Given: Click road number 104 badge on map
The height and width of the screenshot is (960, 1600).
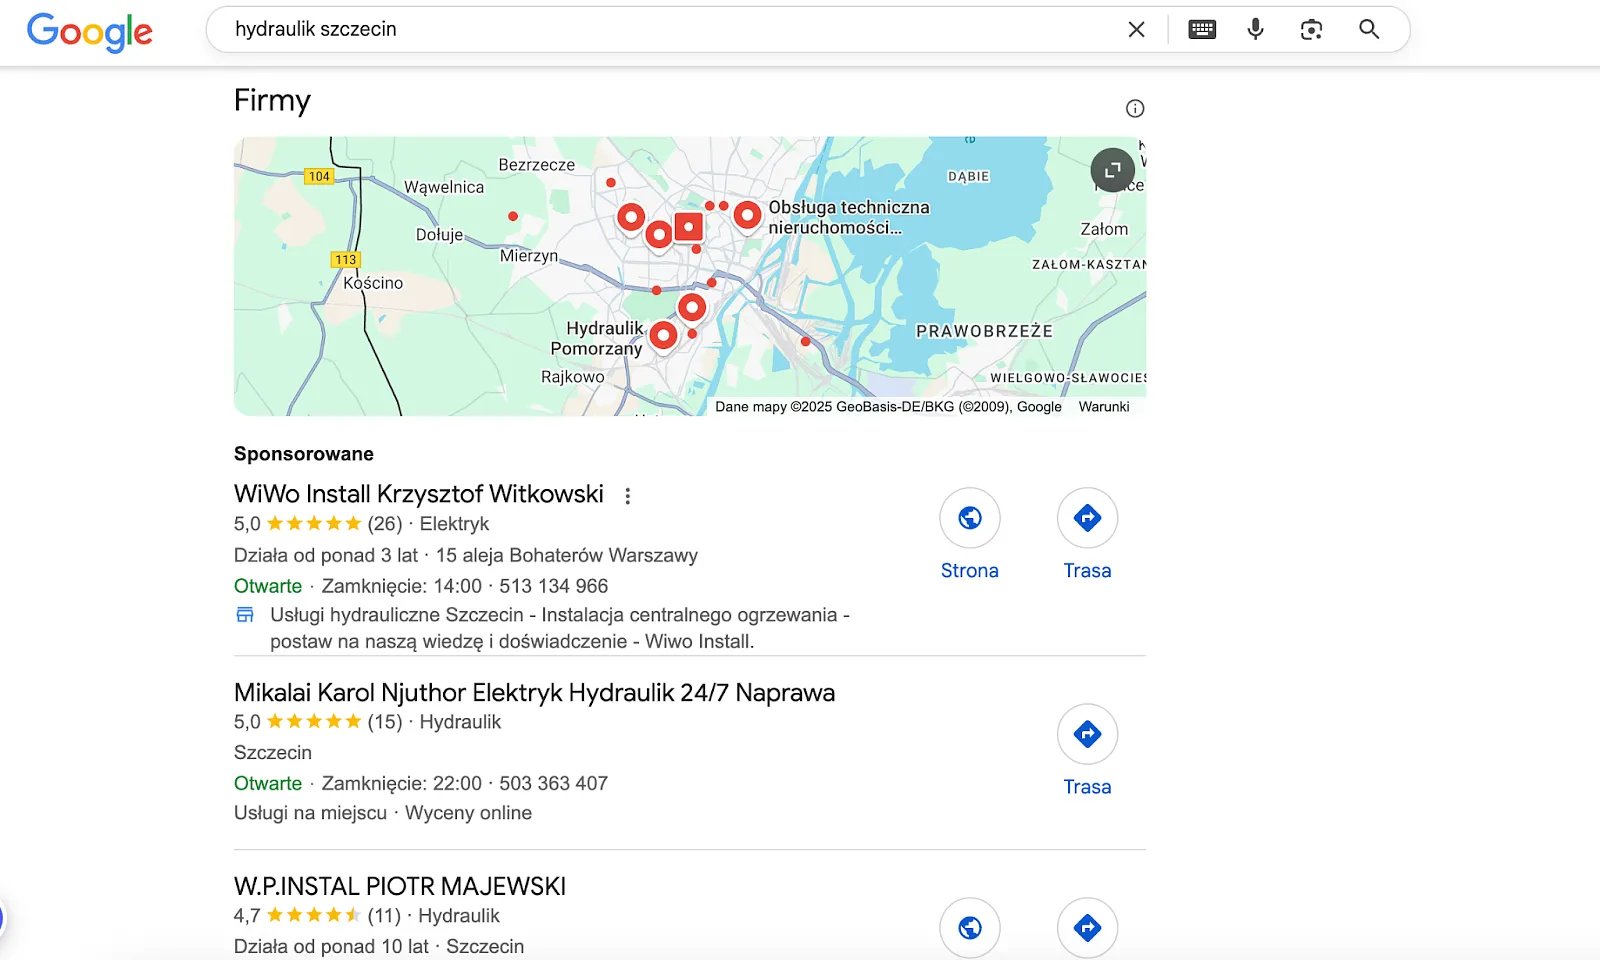Looking at the screenshot, I should (319, 176).
